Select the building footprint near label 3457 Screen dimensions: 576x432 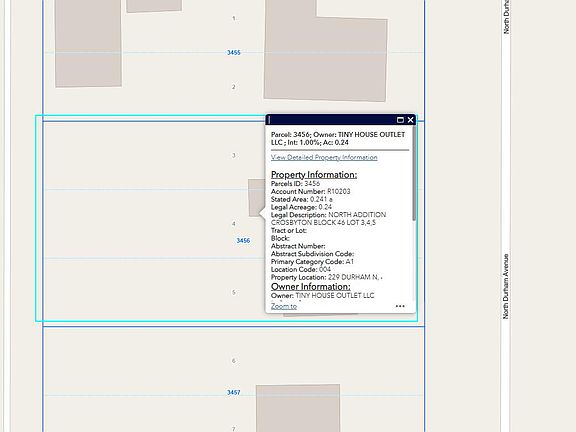pos(298,408)
